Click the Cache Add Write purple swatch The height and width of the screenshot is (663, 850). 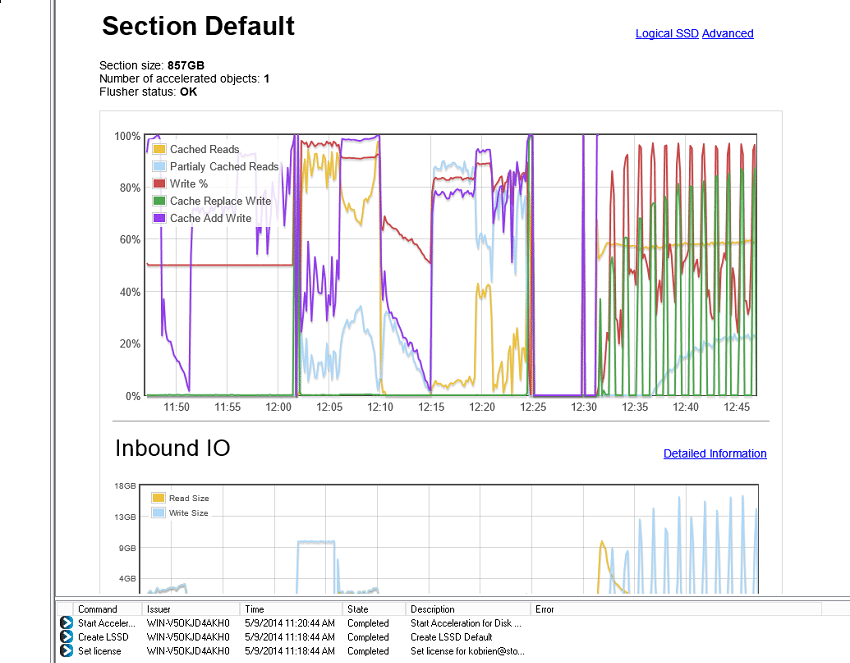pyautogui.click(x=159, y=218)
